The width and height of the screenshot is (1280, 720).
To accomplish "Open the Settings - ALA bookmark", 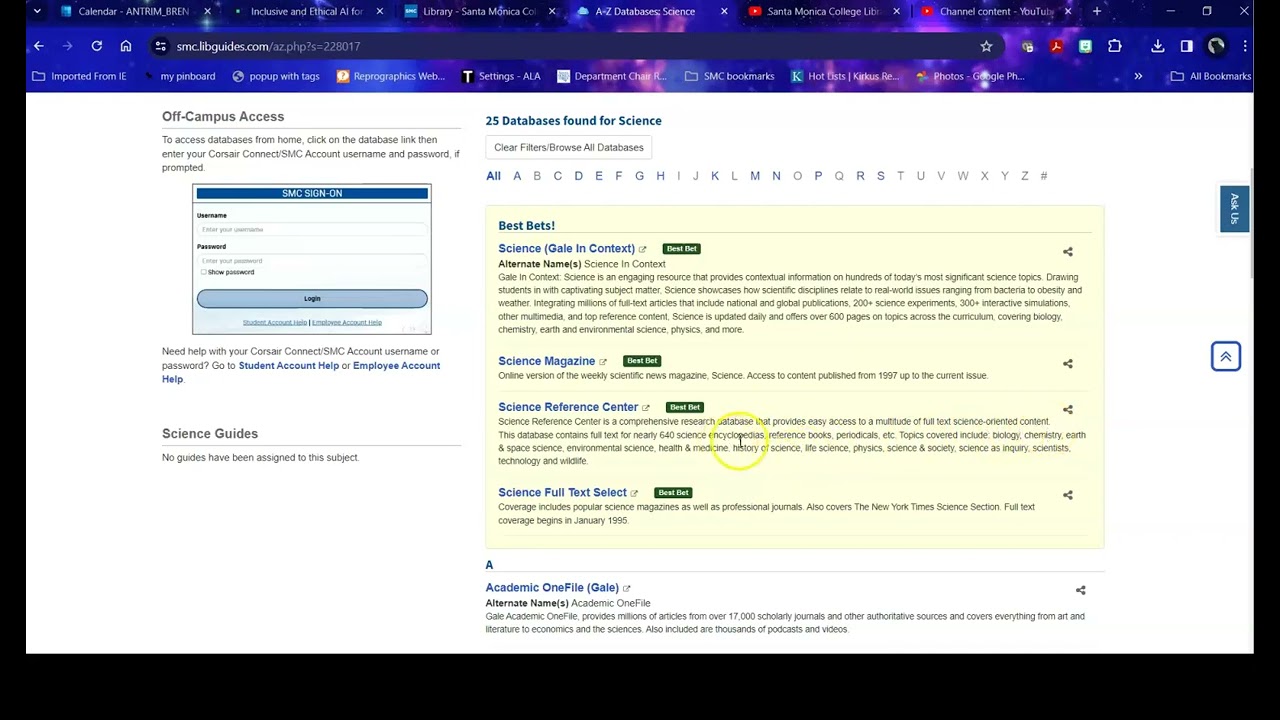I will click(502, 76).
